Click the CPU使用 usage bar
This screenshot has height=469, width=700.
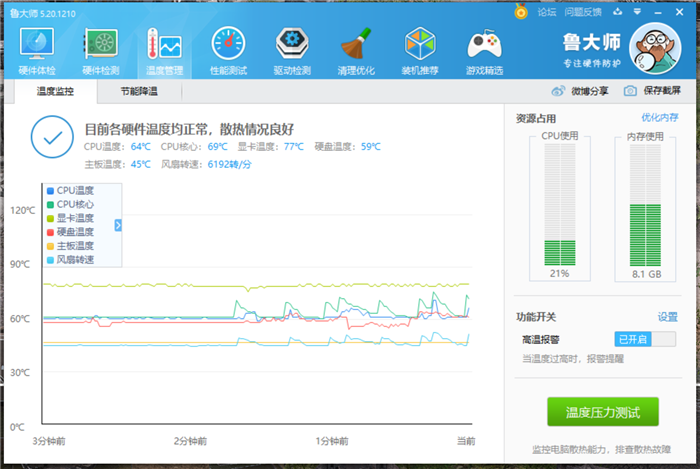[560, 205]
